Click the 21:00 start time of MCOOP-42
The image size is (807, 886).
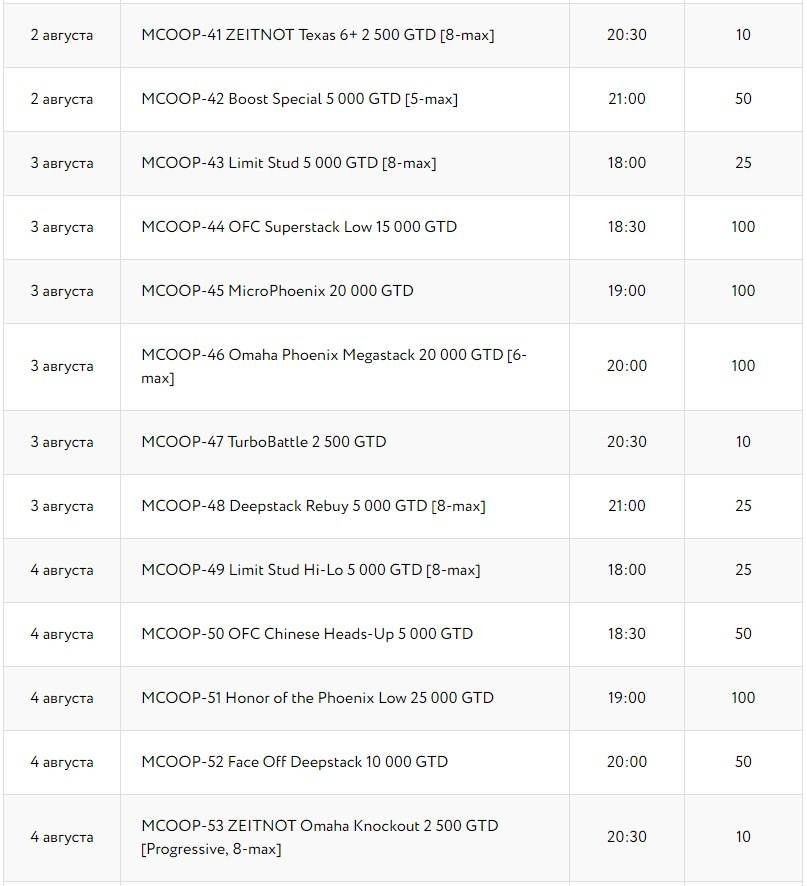tap(626, 99)
